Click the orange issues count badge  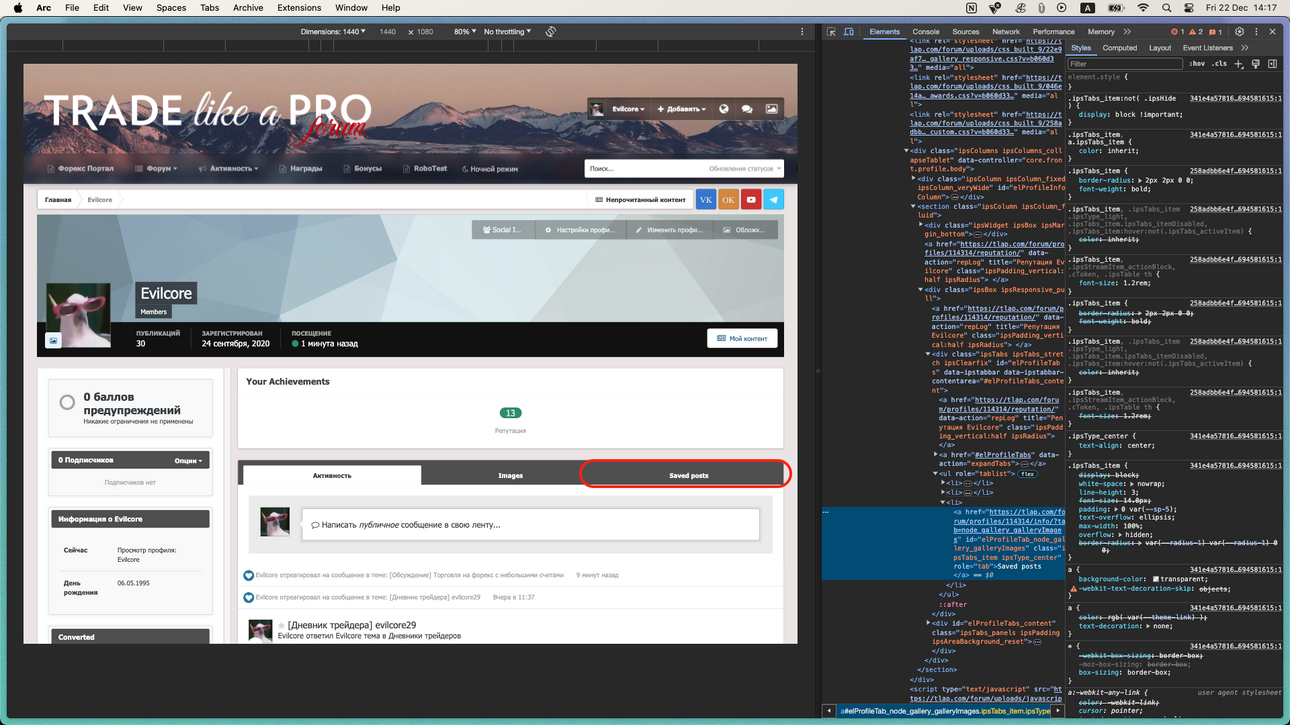(1215, 32)
